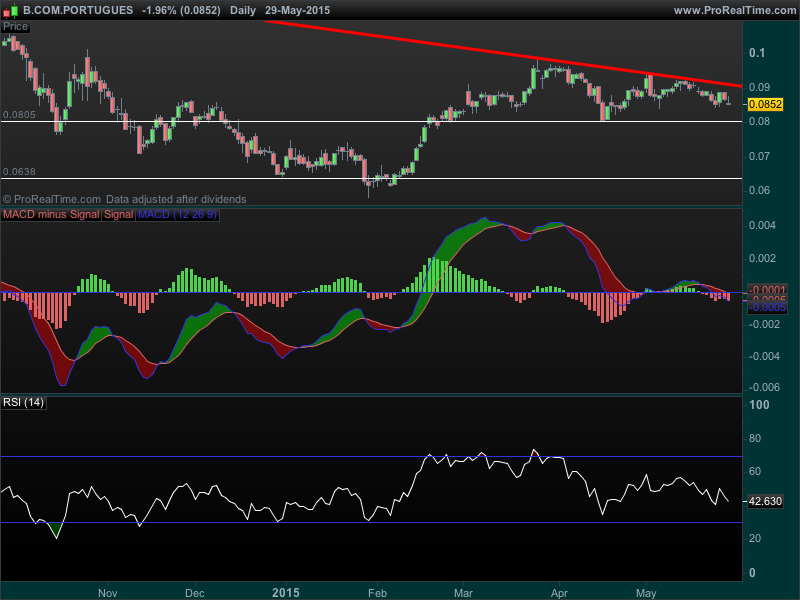Click the 42.630 RSI value tag
The width and height of the screenshot is (800, 600).
click(765, 502)
